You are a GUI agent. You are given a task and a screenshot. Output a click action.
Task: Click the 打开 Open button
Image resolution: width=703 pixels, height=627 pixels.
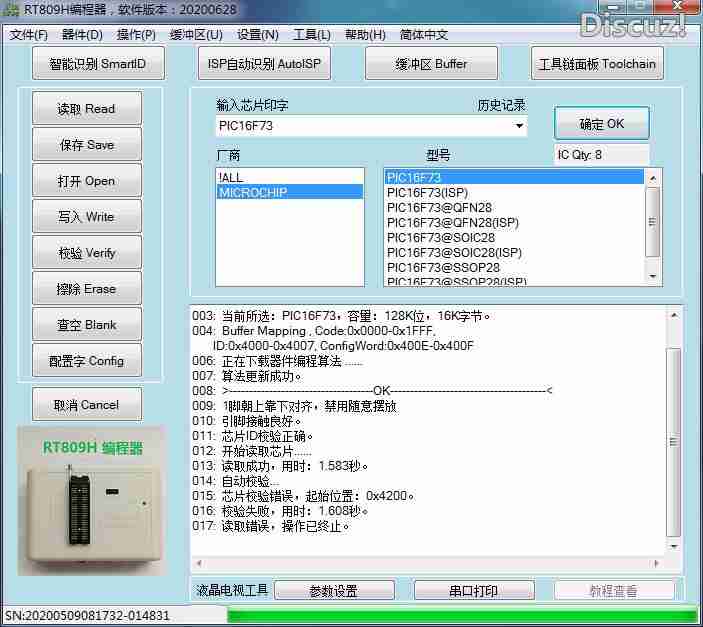point(87,181)
